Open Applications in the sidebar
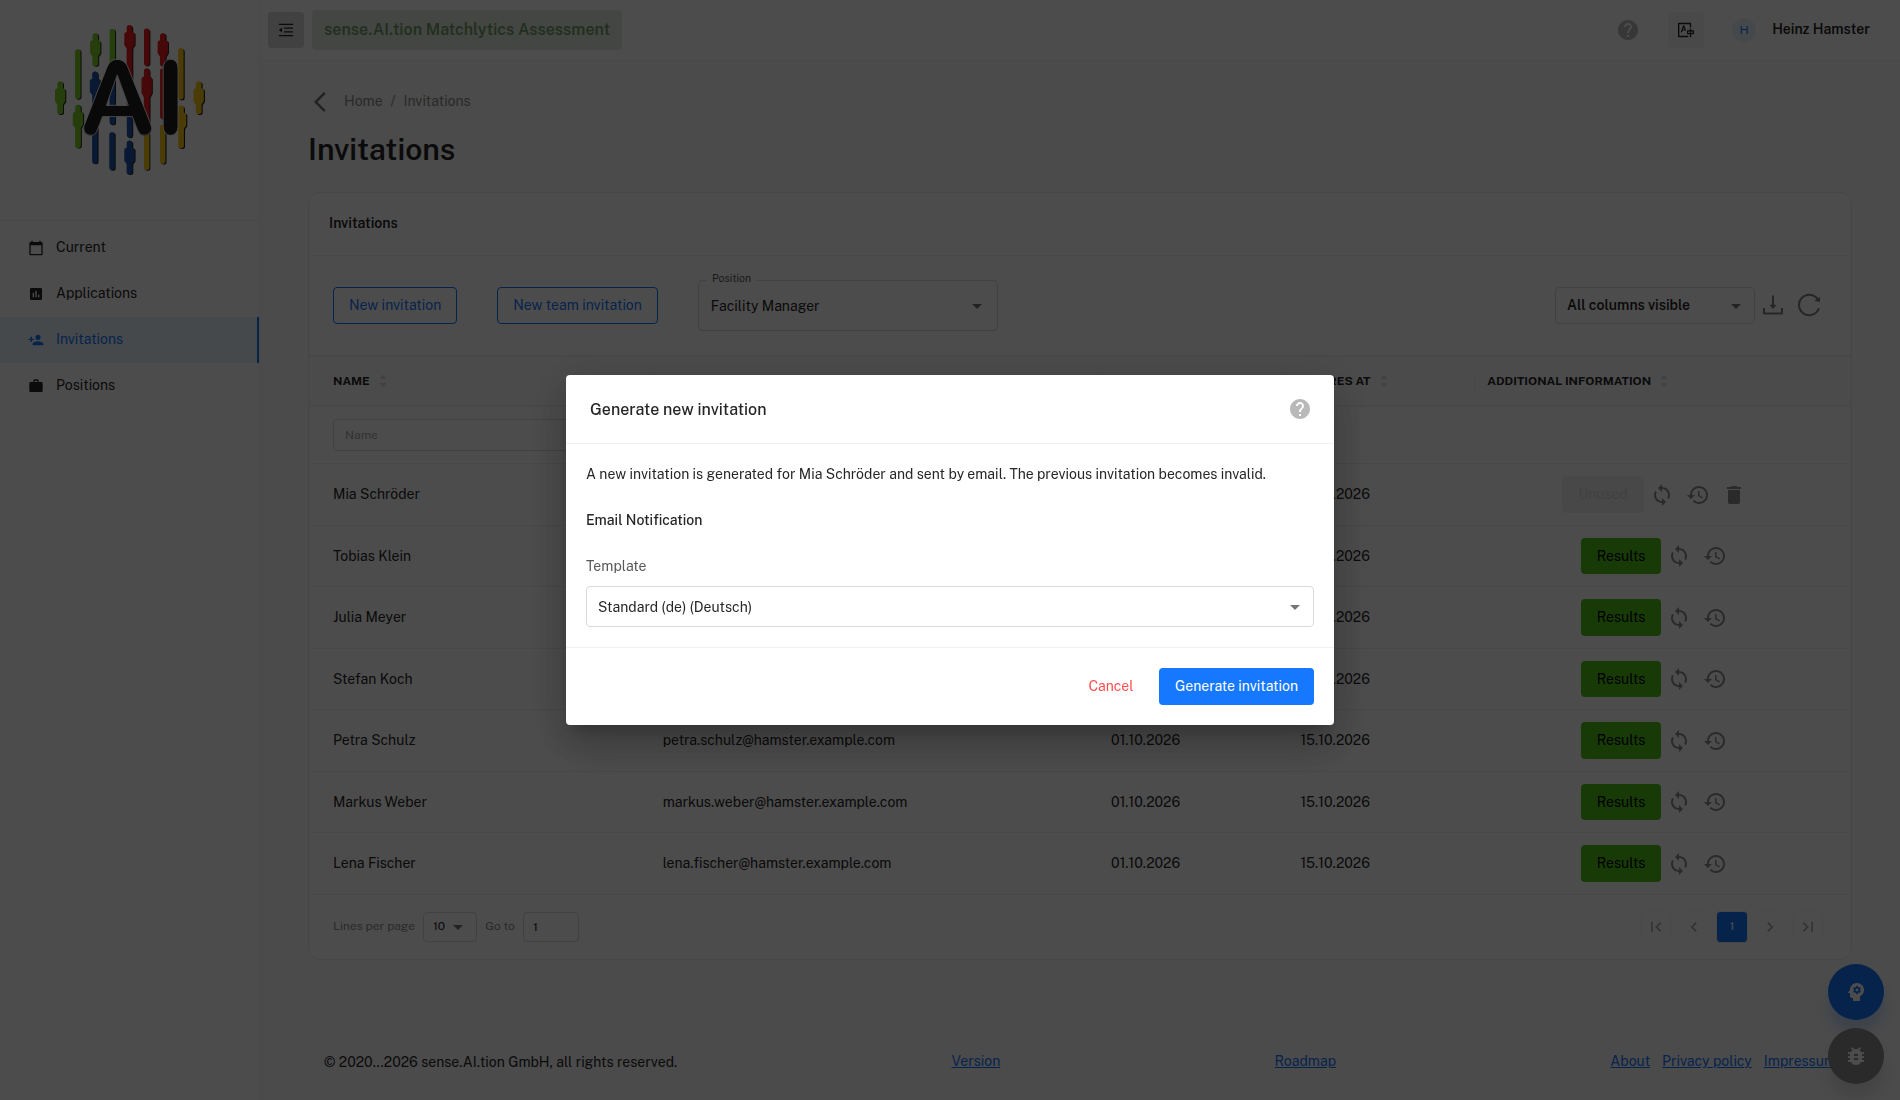The image size is (1900, 1100). click(x=129, y=293)
